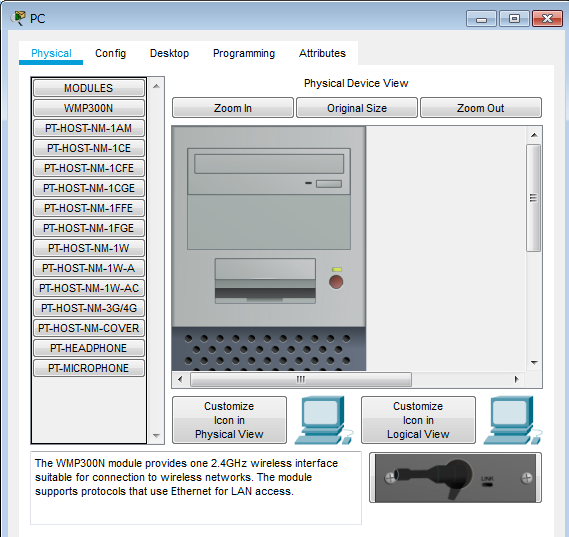This screenshot has width=569, height=537.
Task: Click the physical view PC icon
Action: click(324, 420)
